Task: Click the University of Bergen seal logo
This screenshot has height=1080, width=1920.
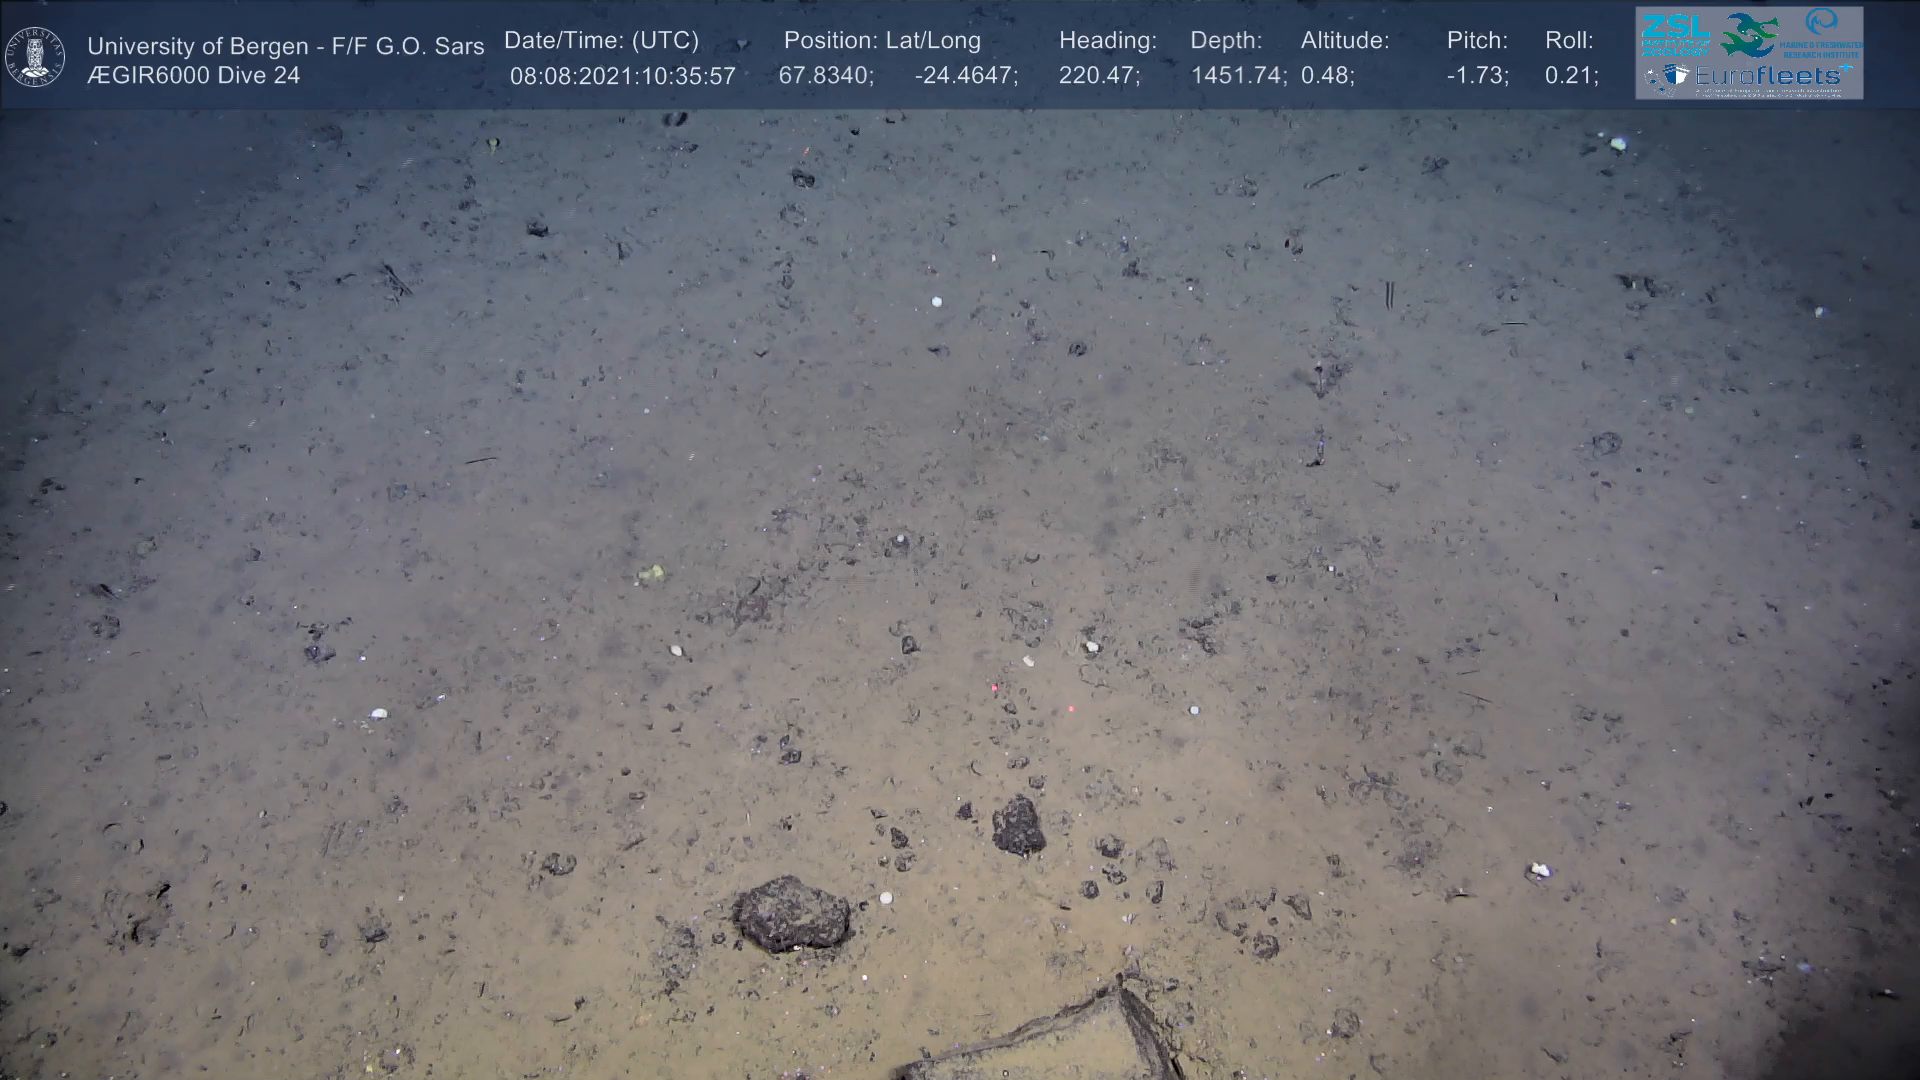Action: click(x=35, y=57)
